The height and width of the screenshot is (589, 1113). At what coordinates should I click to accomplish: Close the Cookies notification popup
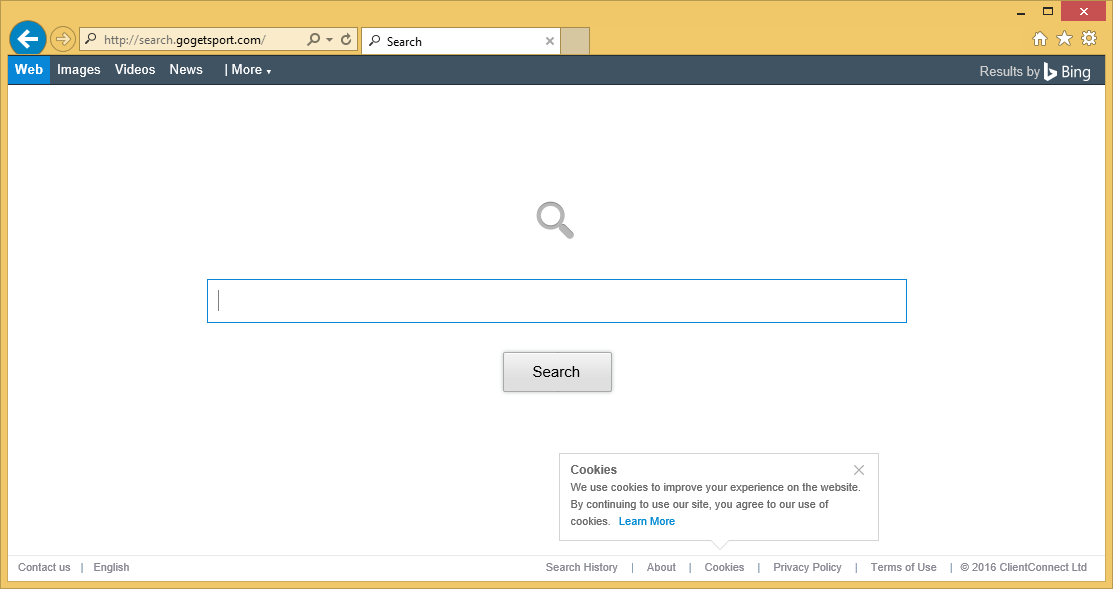(859, 470)
